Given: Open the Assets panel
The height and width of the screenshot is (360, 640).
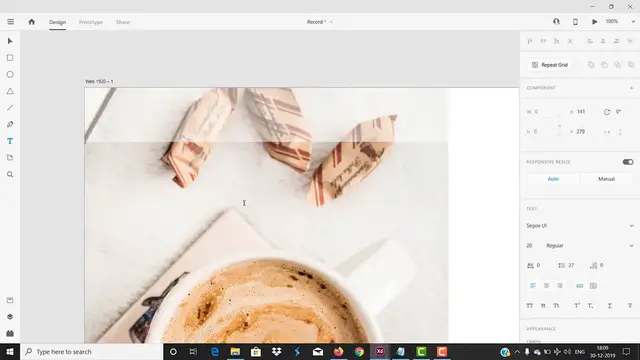Looking at the screenshot, I should 10,300.
